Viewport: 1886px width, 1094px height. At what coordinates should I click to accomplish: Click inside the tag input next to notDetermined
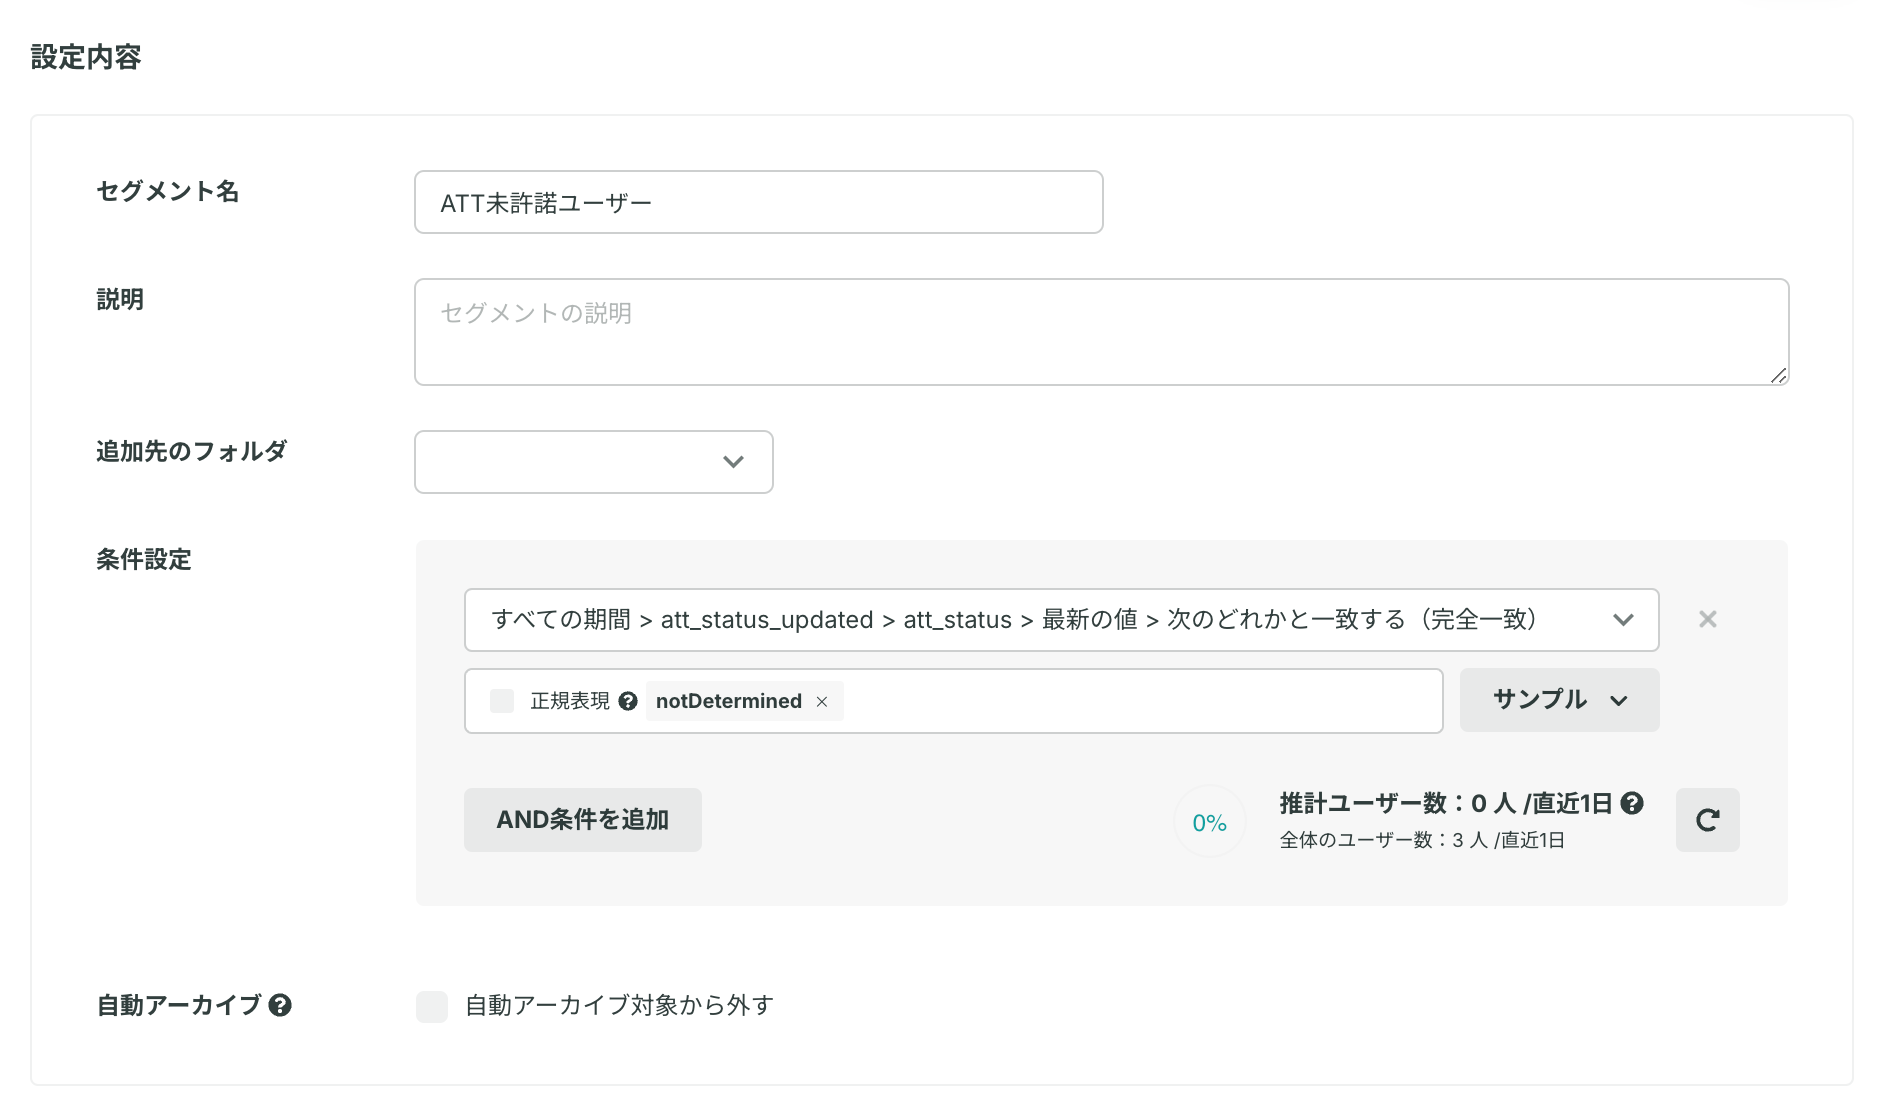pos(1140,701)
